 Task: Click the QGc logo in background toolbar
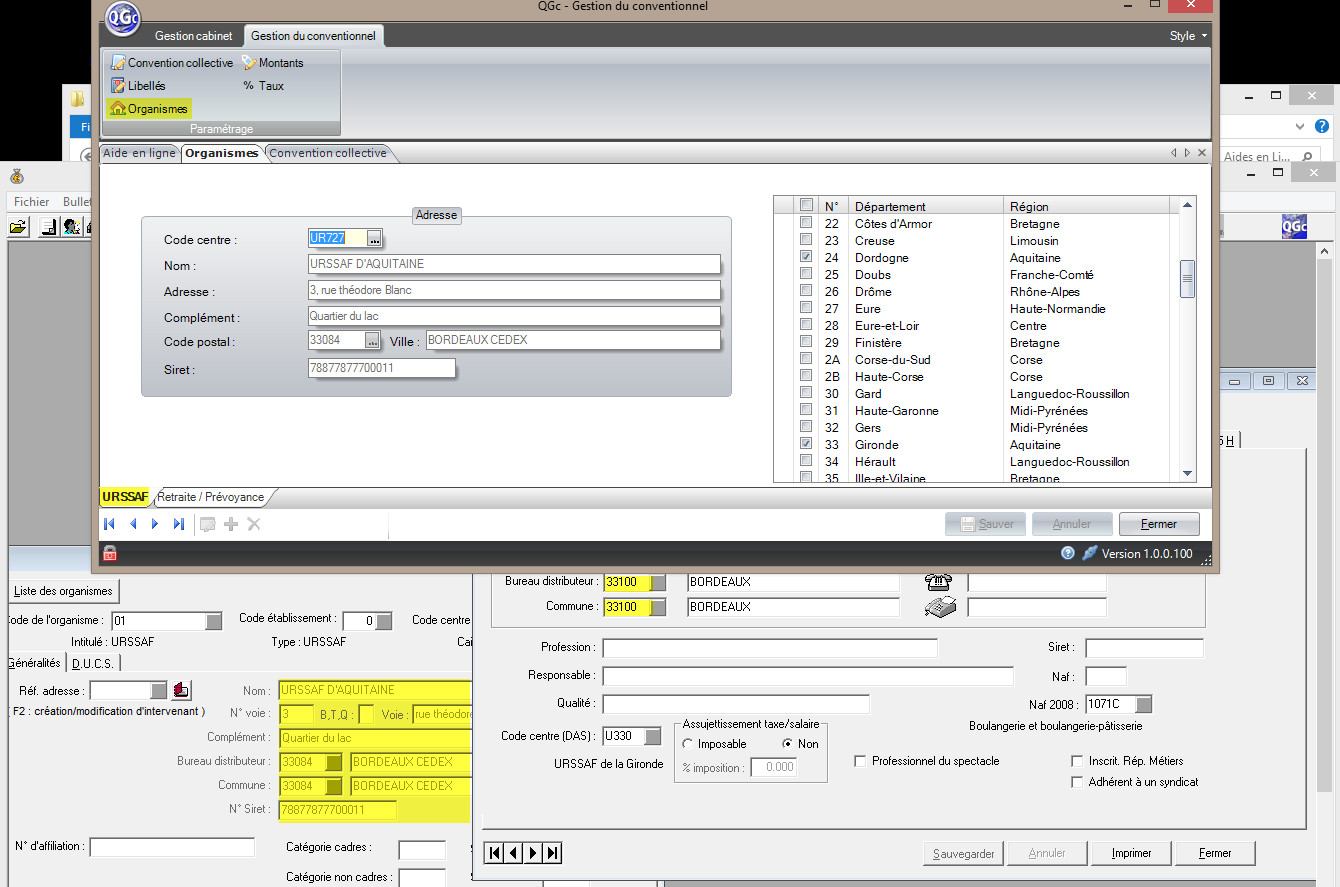1294,227
